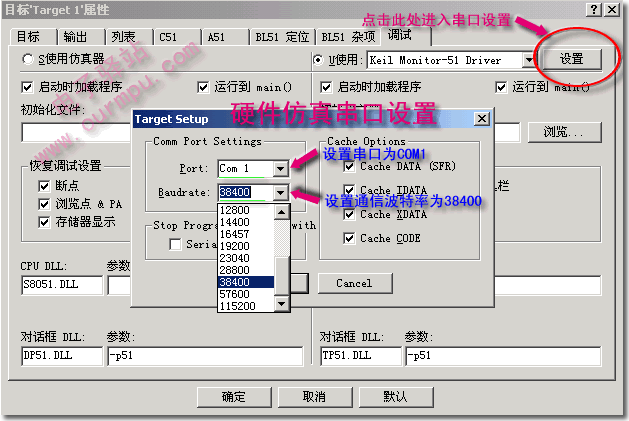Toggle the 断点 checkbox
629x421 pixels.
point(44,186)
